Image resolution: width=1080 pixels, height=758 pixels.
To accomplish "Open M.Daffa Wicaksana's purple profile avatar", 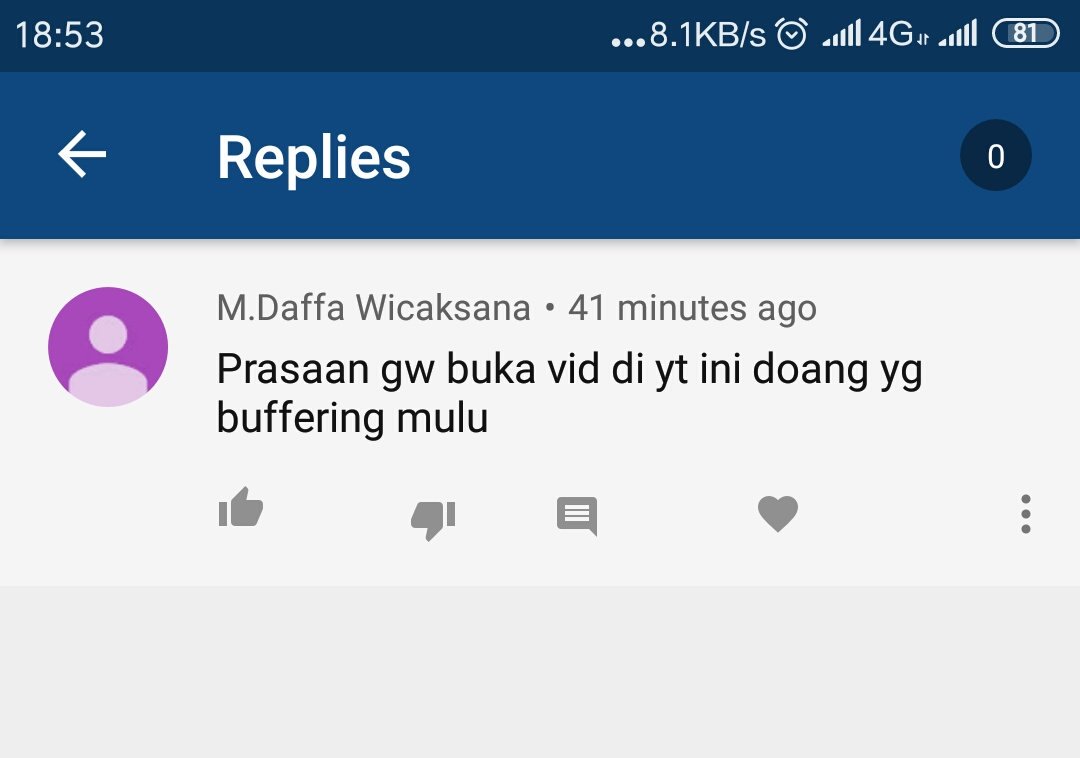I will [x=108, y=346].
